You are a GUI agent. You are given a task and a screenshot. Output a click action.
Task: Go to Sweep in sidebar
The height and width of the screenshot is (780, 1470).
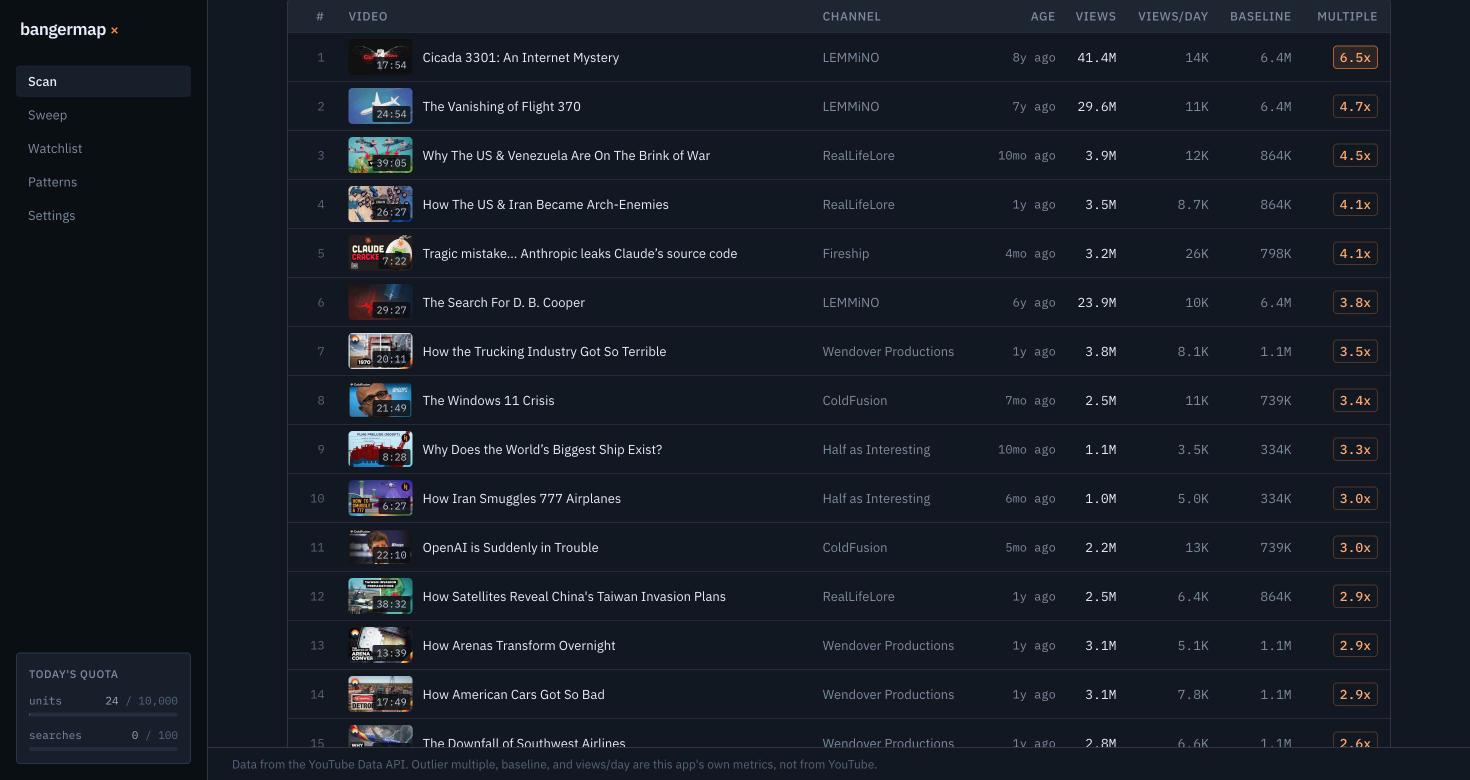pyautogui.click(x=103, y=115)
